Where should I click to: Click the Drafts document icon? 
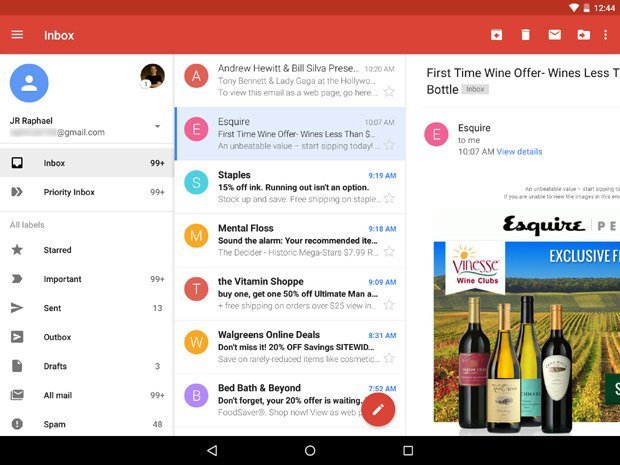[x=17, y=366]
